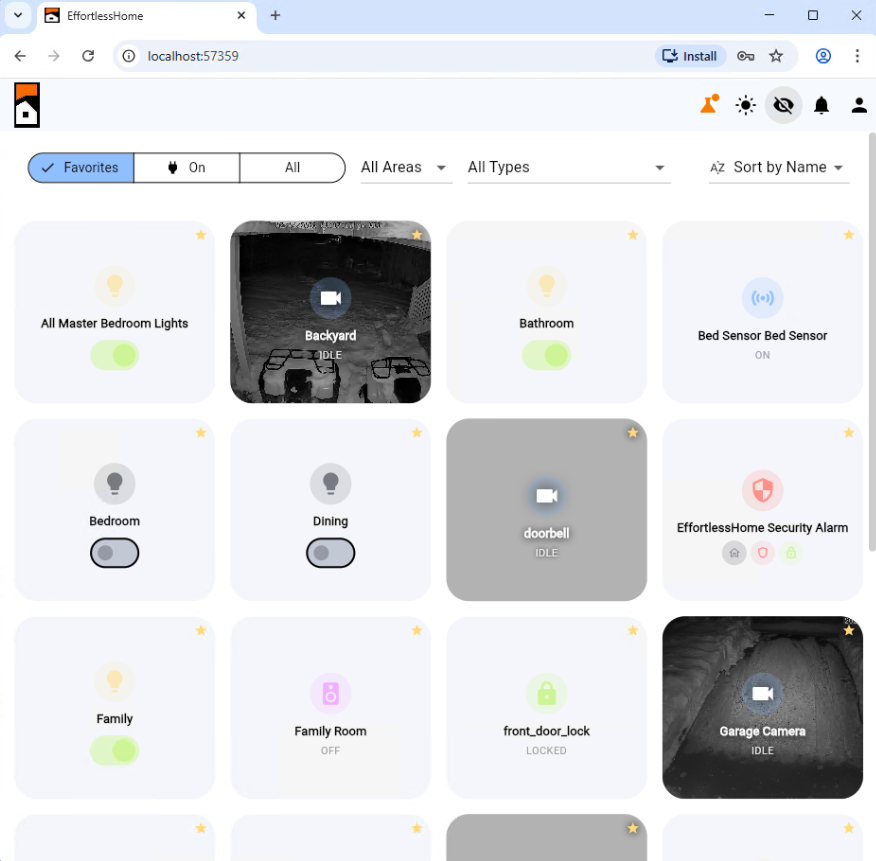The height and width of the screenshot is (861, 876).
Task: Open the All Areas dropdown
Action: [x=405, y=167]
